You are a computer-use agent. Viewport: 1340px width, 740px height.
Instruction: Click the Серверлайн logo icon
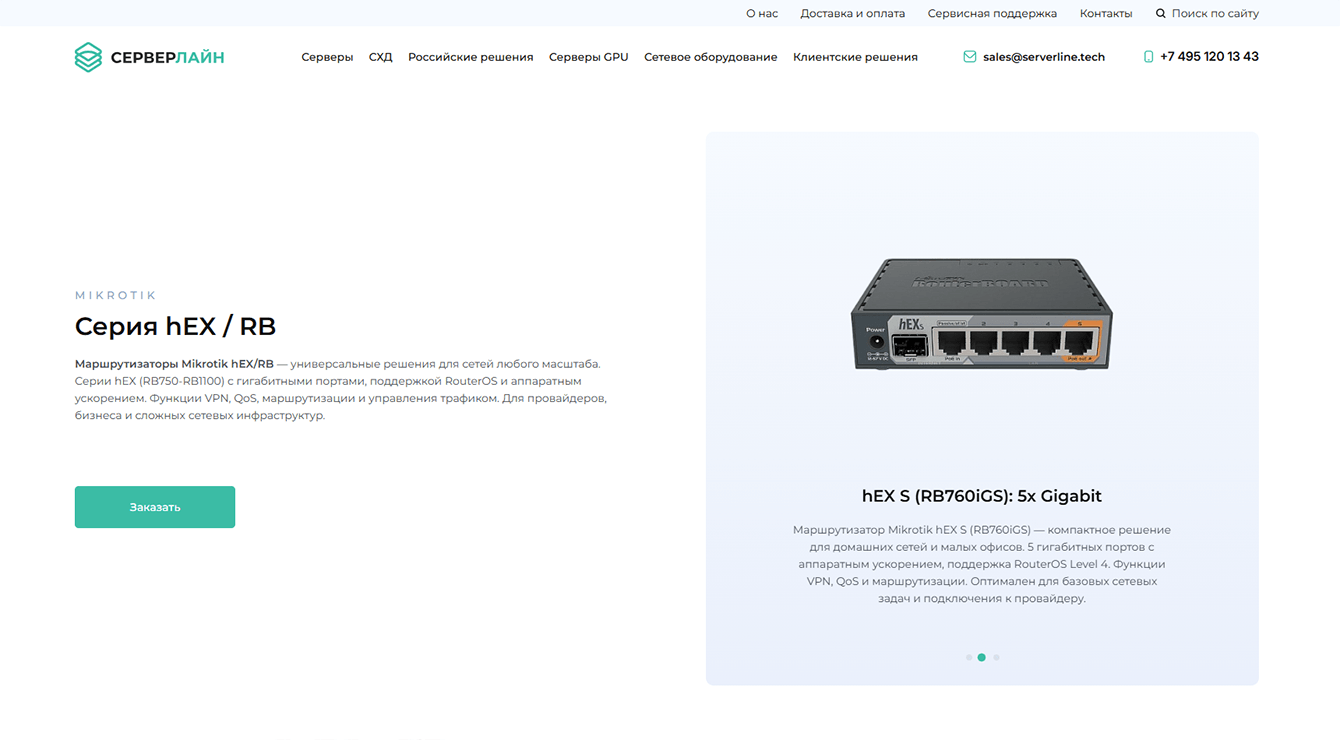coord(88,57)
